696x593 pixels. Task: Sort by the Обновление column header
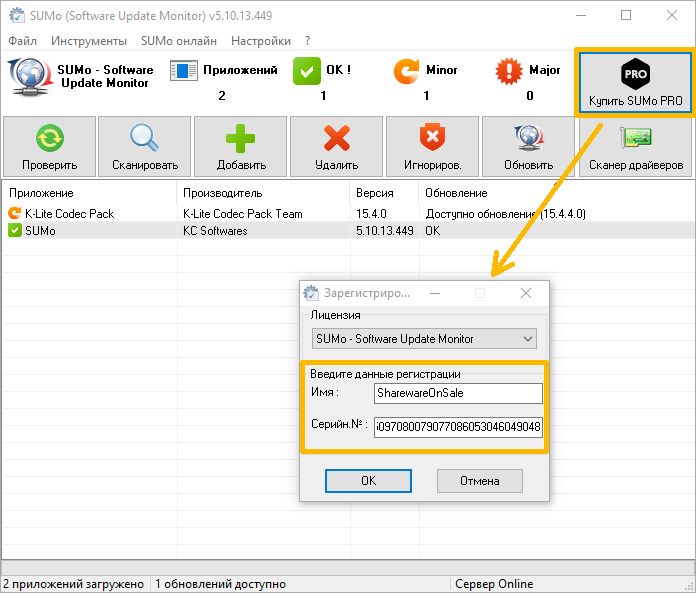point(456,193)
